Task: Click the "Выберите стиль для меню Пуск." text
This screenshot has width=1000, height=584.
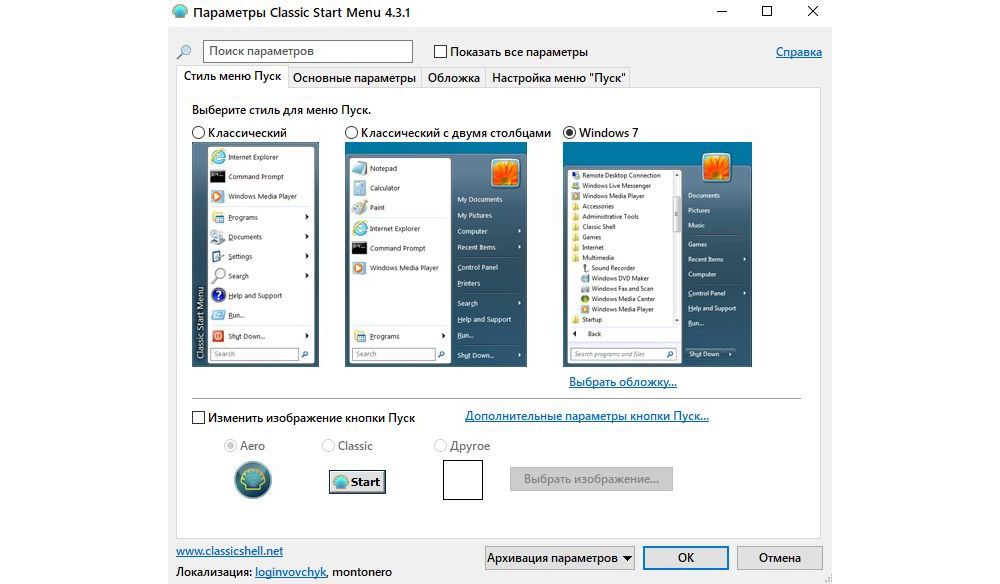Action: 281,110
